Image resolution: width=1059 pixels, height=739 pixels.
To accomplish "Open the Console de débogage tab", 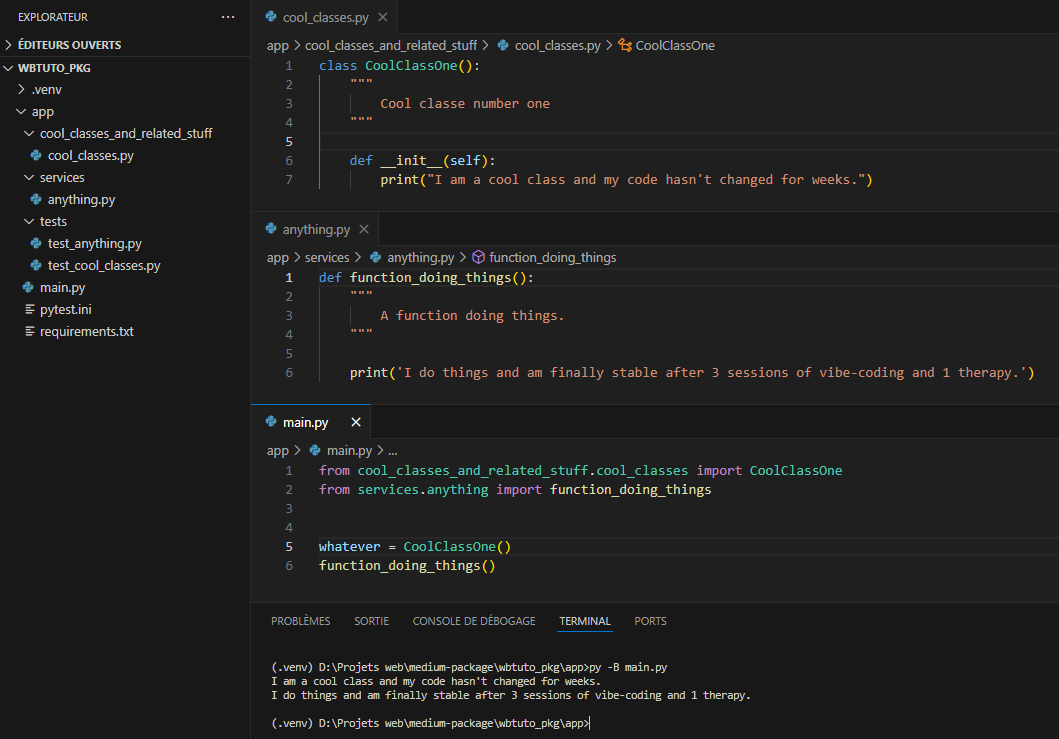I will tap(473, 621).
